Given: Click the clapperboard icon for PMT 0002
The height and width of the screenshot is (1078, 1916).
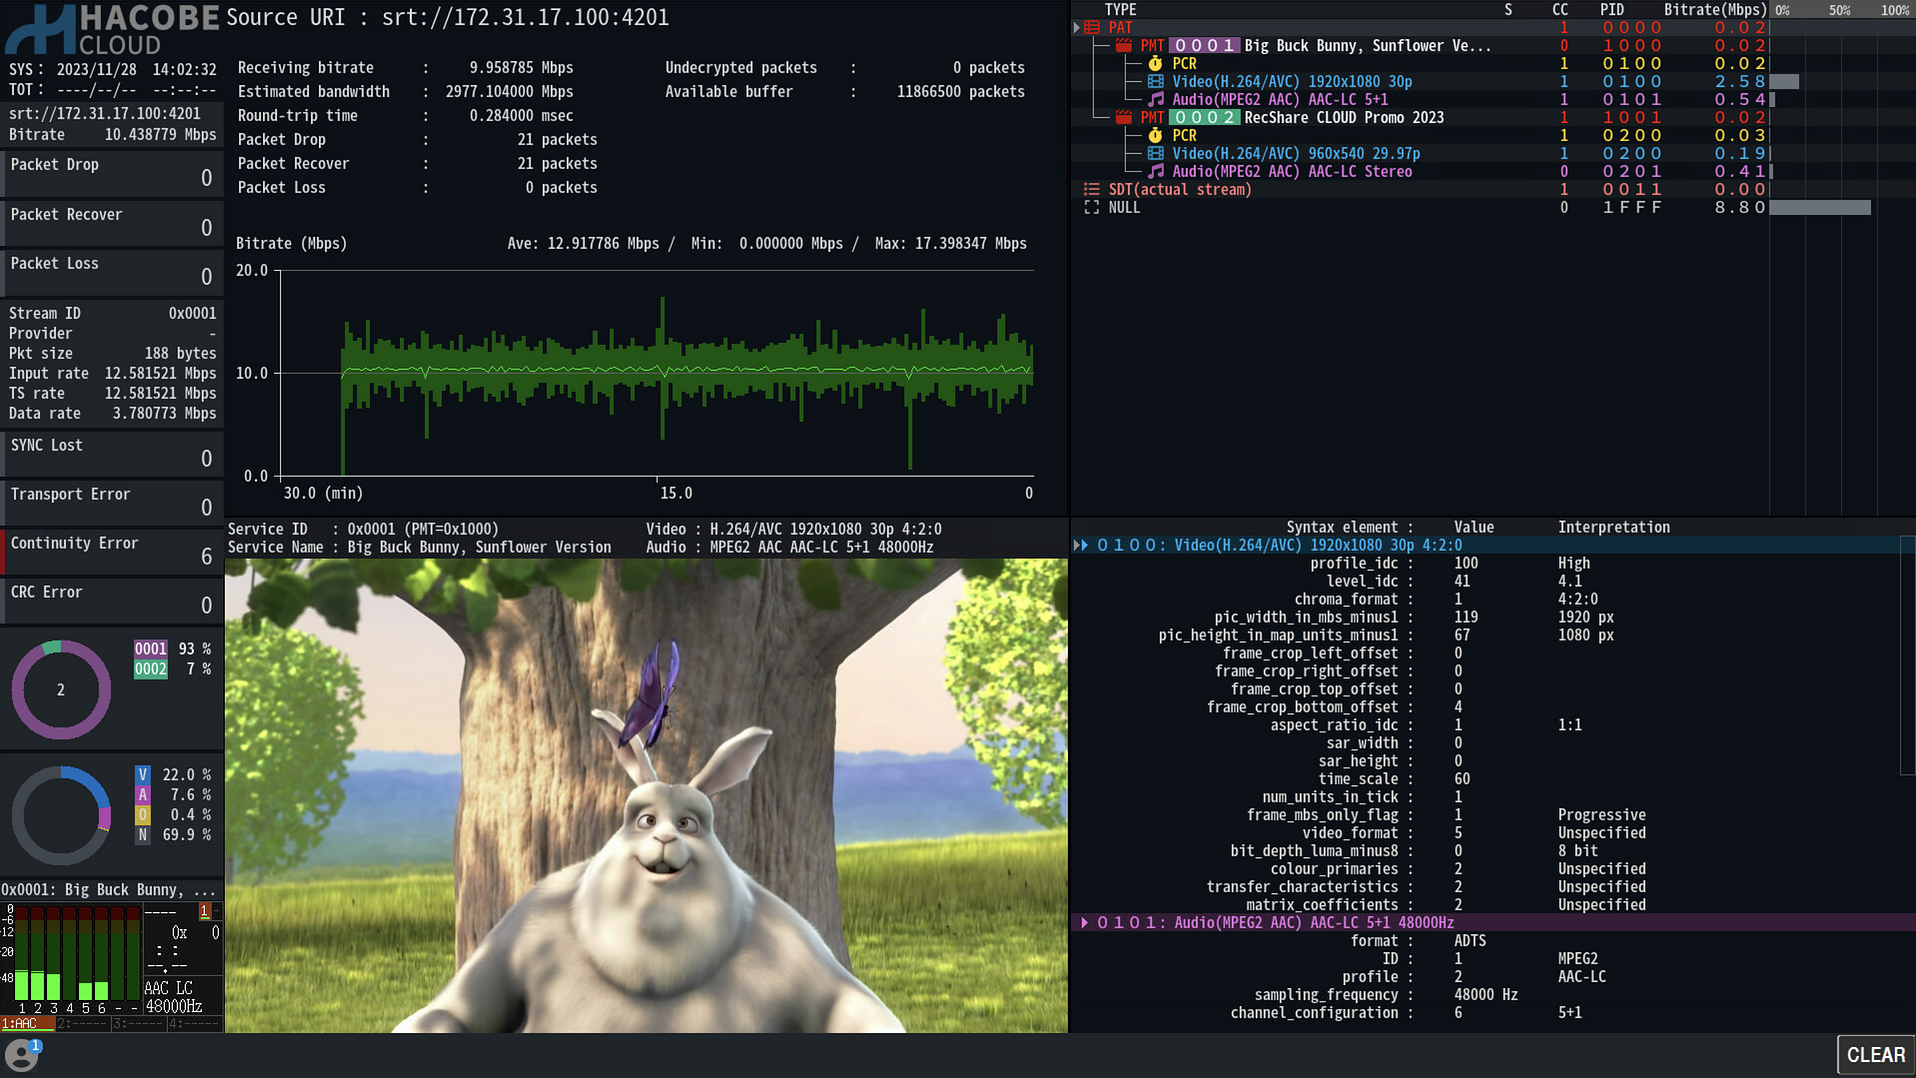Looking at the screenshot, I should point(1124,118).
